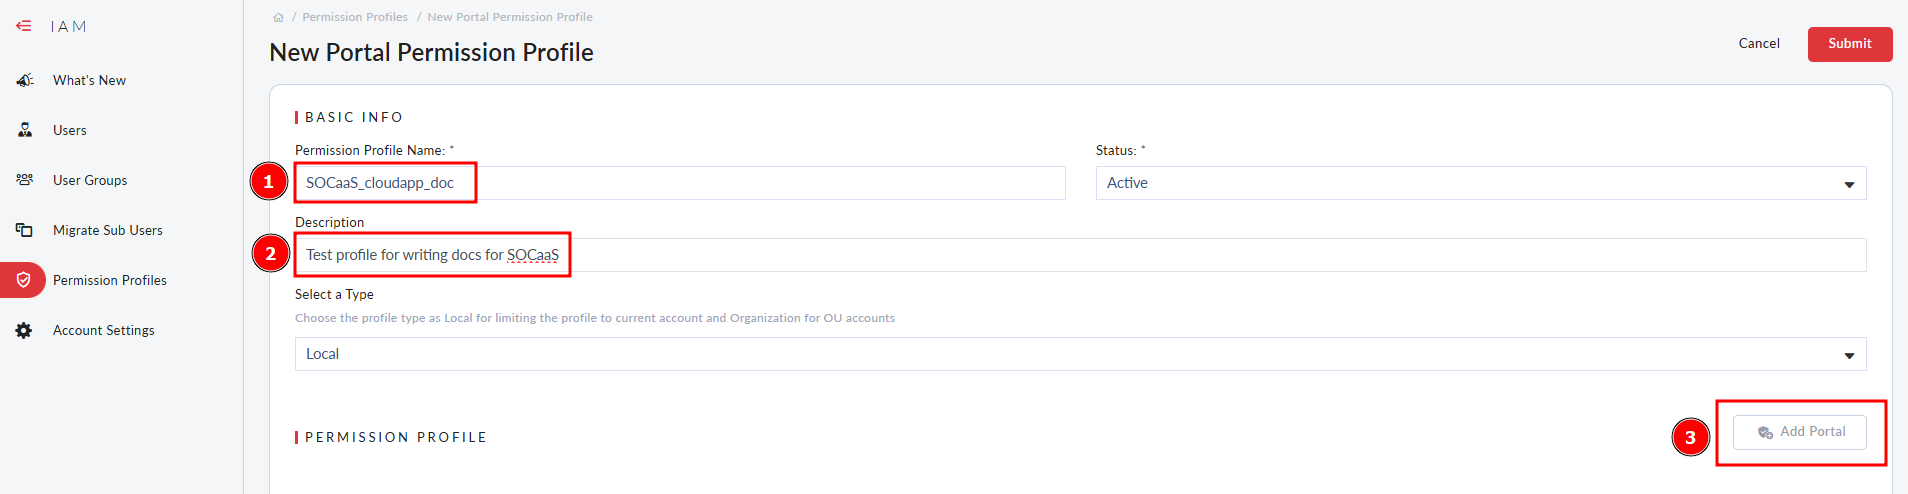The image size is (1908, 494).
Task: Open Permission Profiles breadcrumb link
Action: 355,17
